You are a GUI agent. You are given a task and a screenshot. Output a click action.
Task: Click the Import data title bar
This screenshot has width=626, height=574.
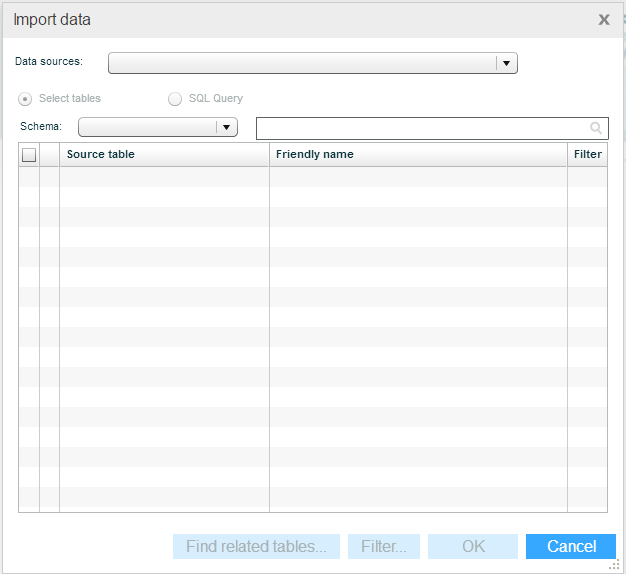point(300,19)
